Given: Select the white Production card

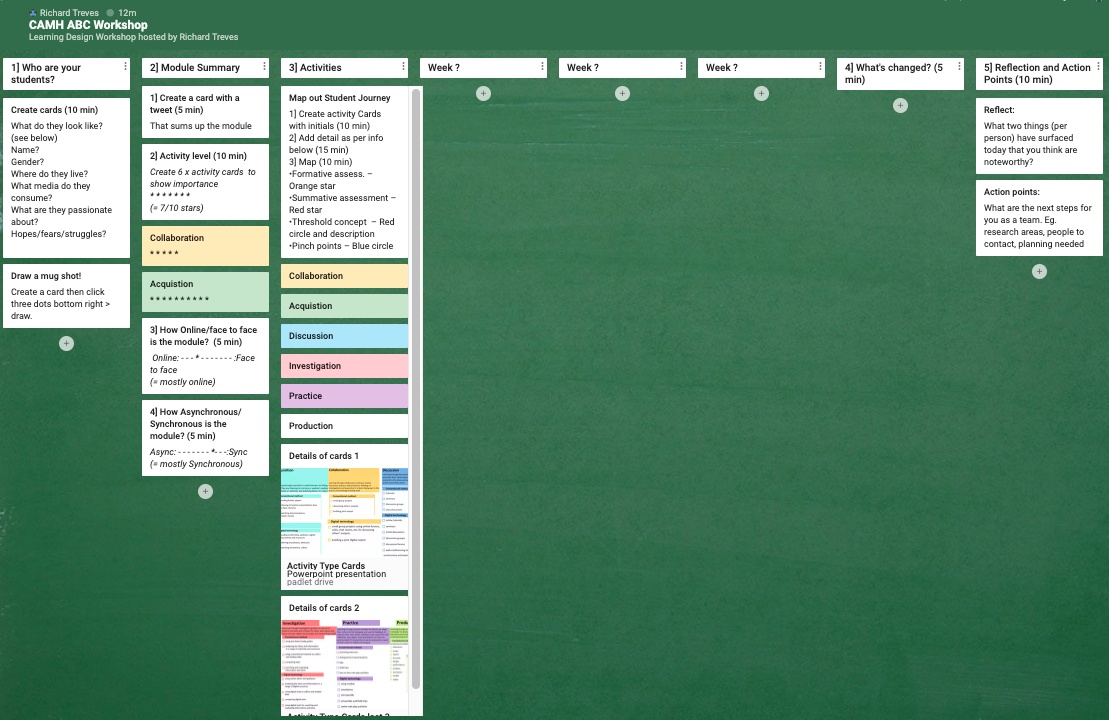Looking at the screenshot, I should tap(344, 426).
